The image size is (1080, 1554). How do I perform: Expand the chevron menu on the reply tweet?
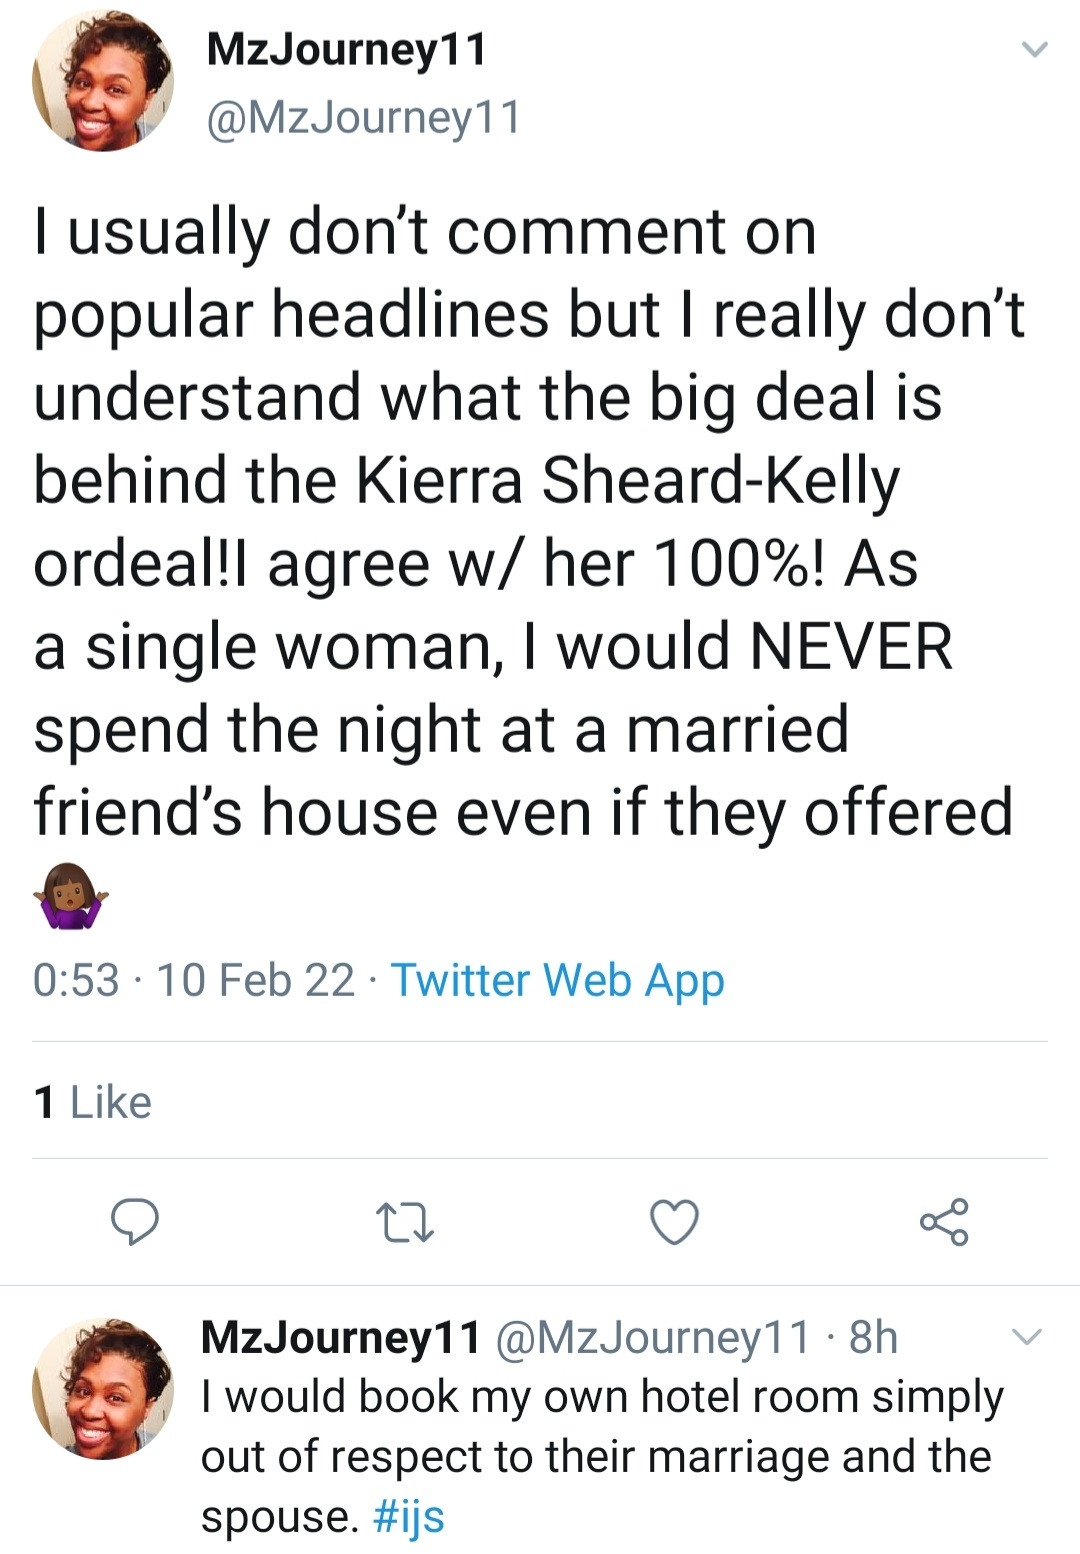1027,1337
